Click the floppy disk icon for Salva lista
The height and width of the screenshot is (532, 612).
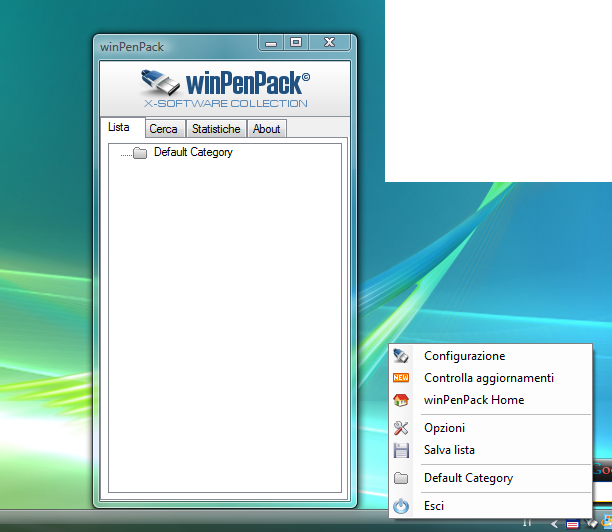tap(401, 450)
